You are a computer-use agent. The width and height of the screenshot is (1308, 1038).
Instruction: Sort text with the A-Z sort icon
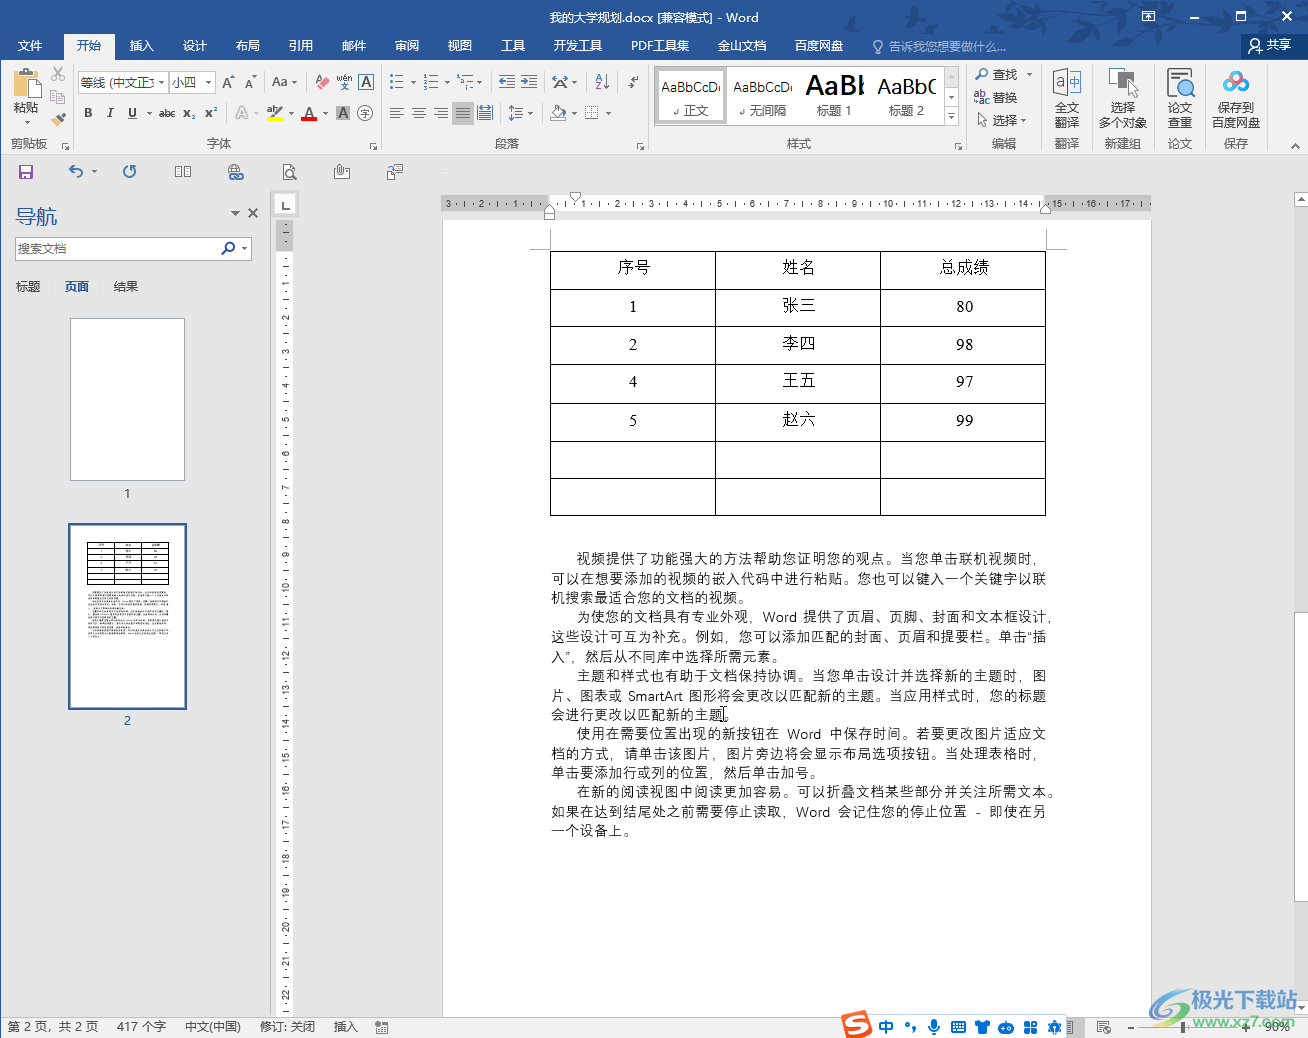(602, 82)
